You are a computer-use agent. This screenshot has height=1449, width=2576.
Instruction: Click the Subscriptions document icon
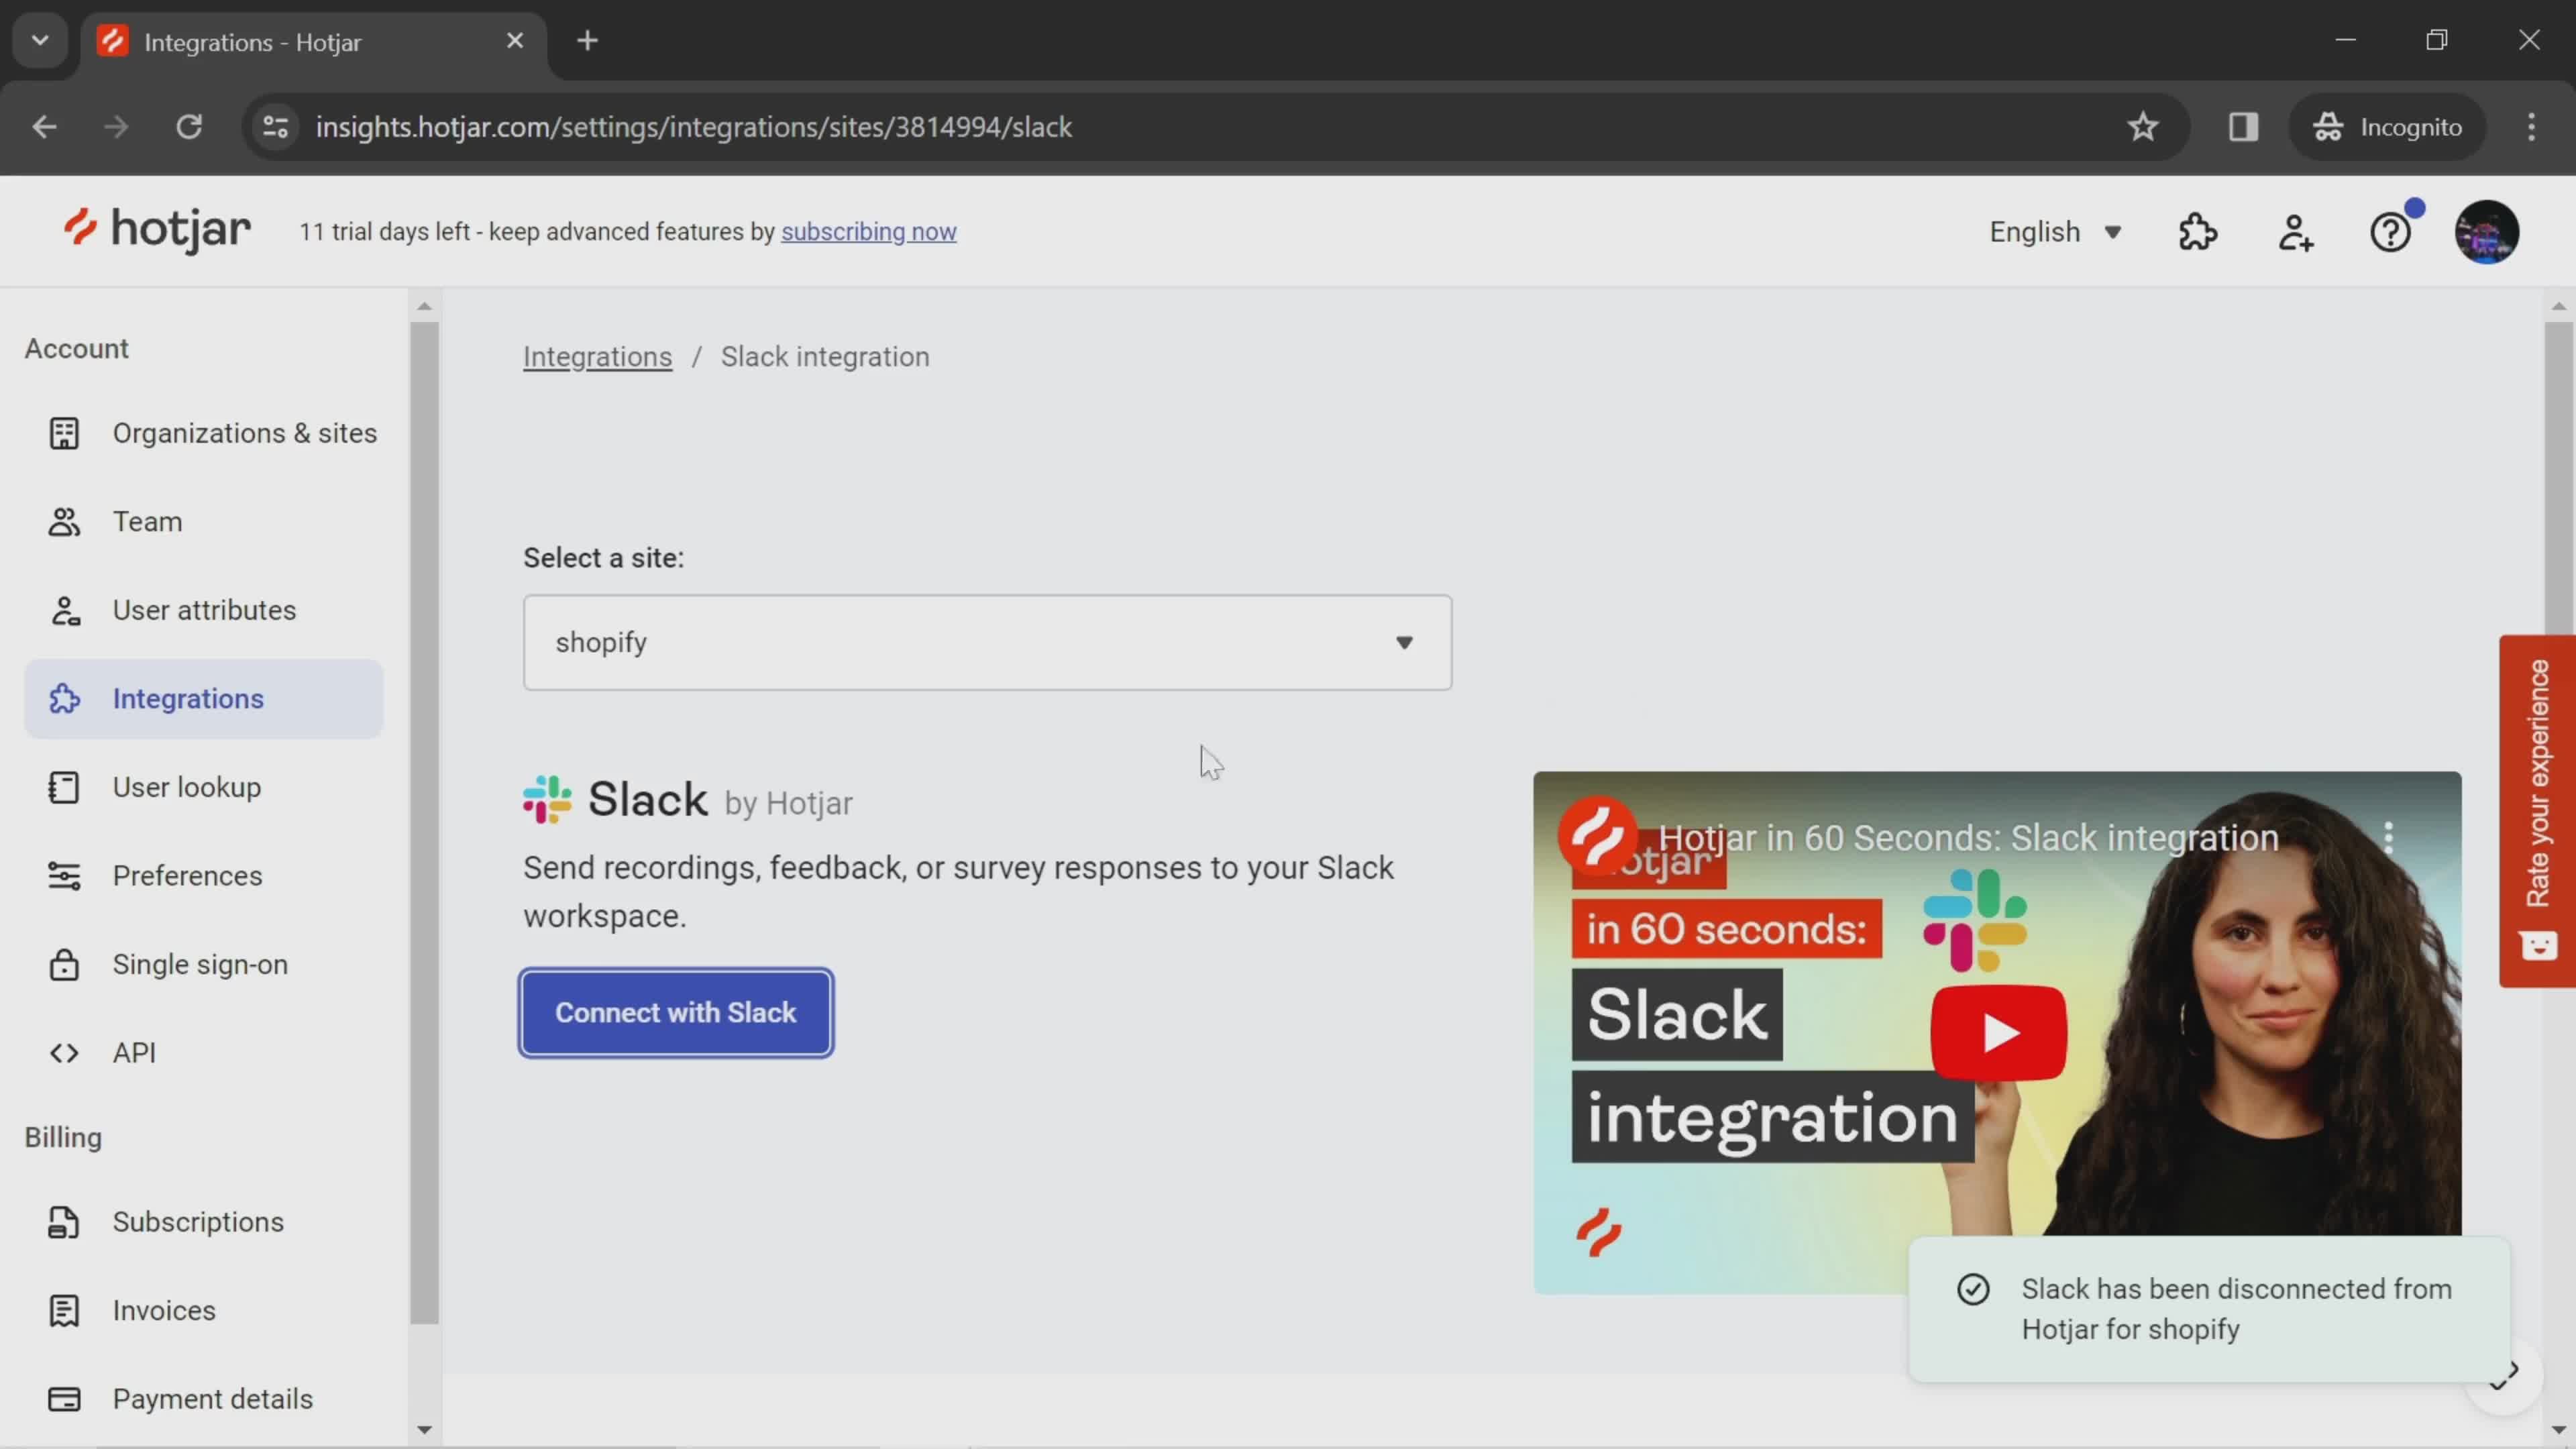(64, 1222)
